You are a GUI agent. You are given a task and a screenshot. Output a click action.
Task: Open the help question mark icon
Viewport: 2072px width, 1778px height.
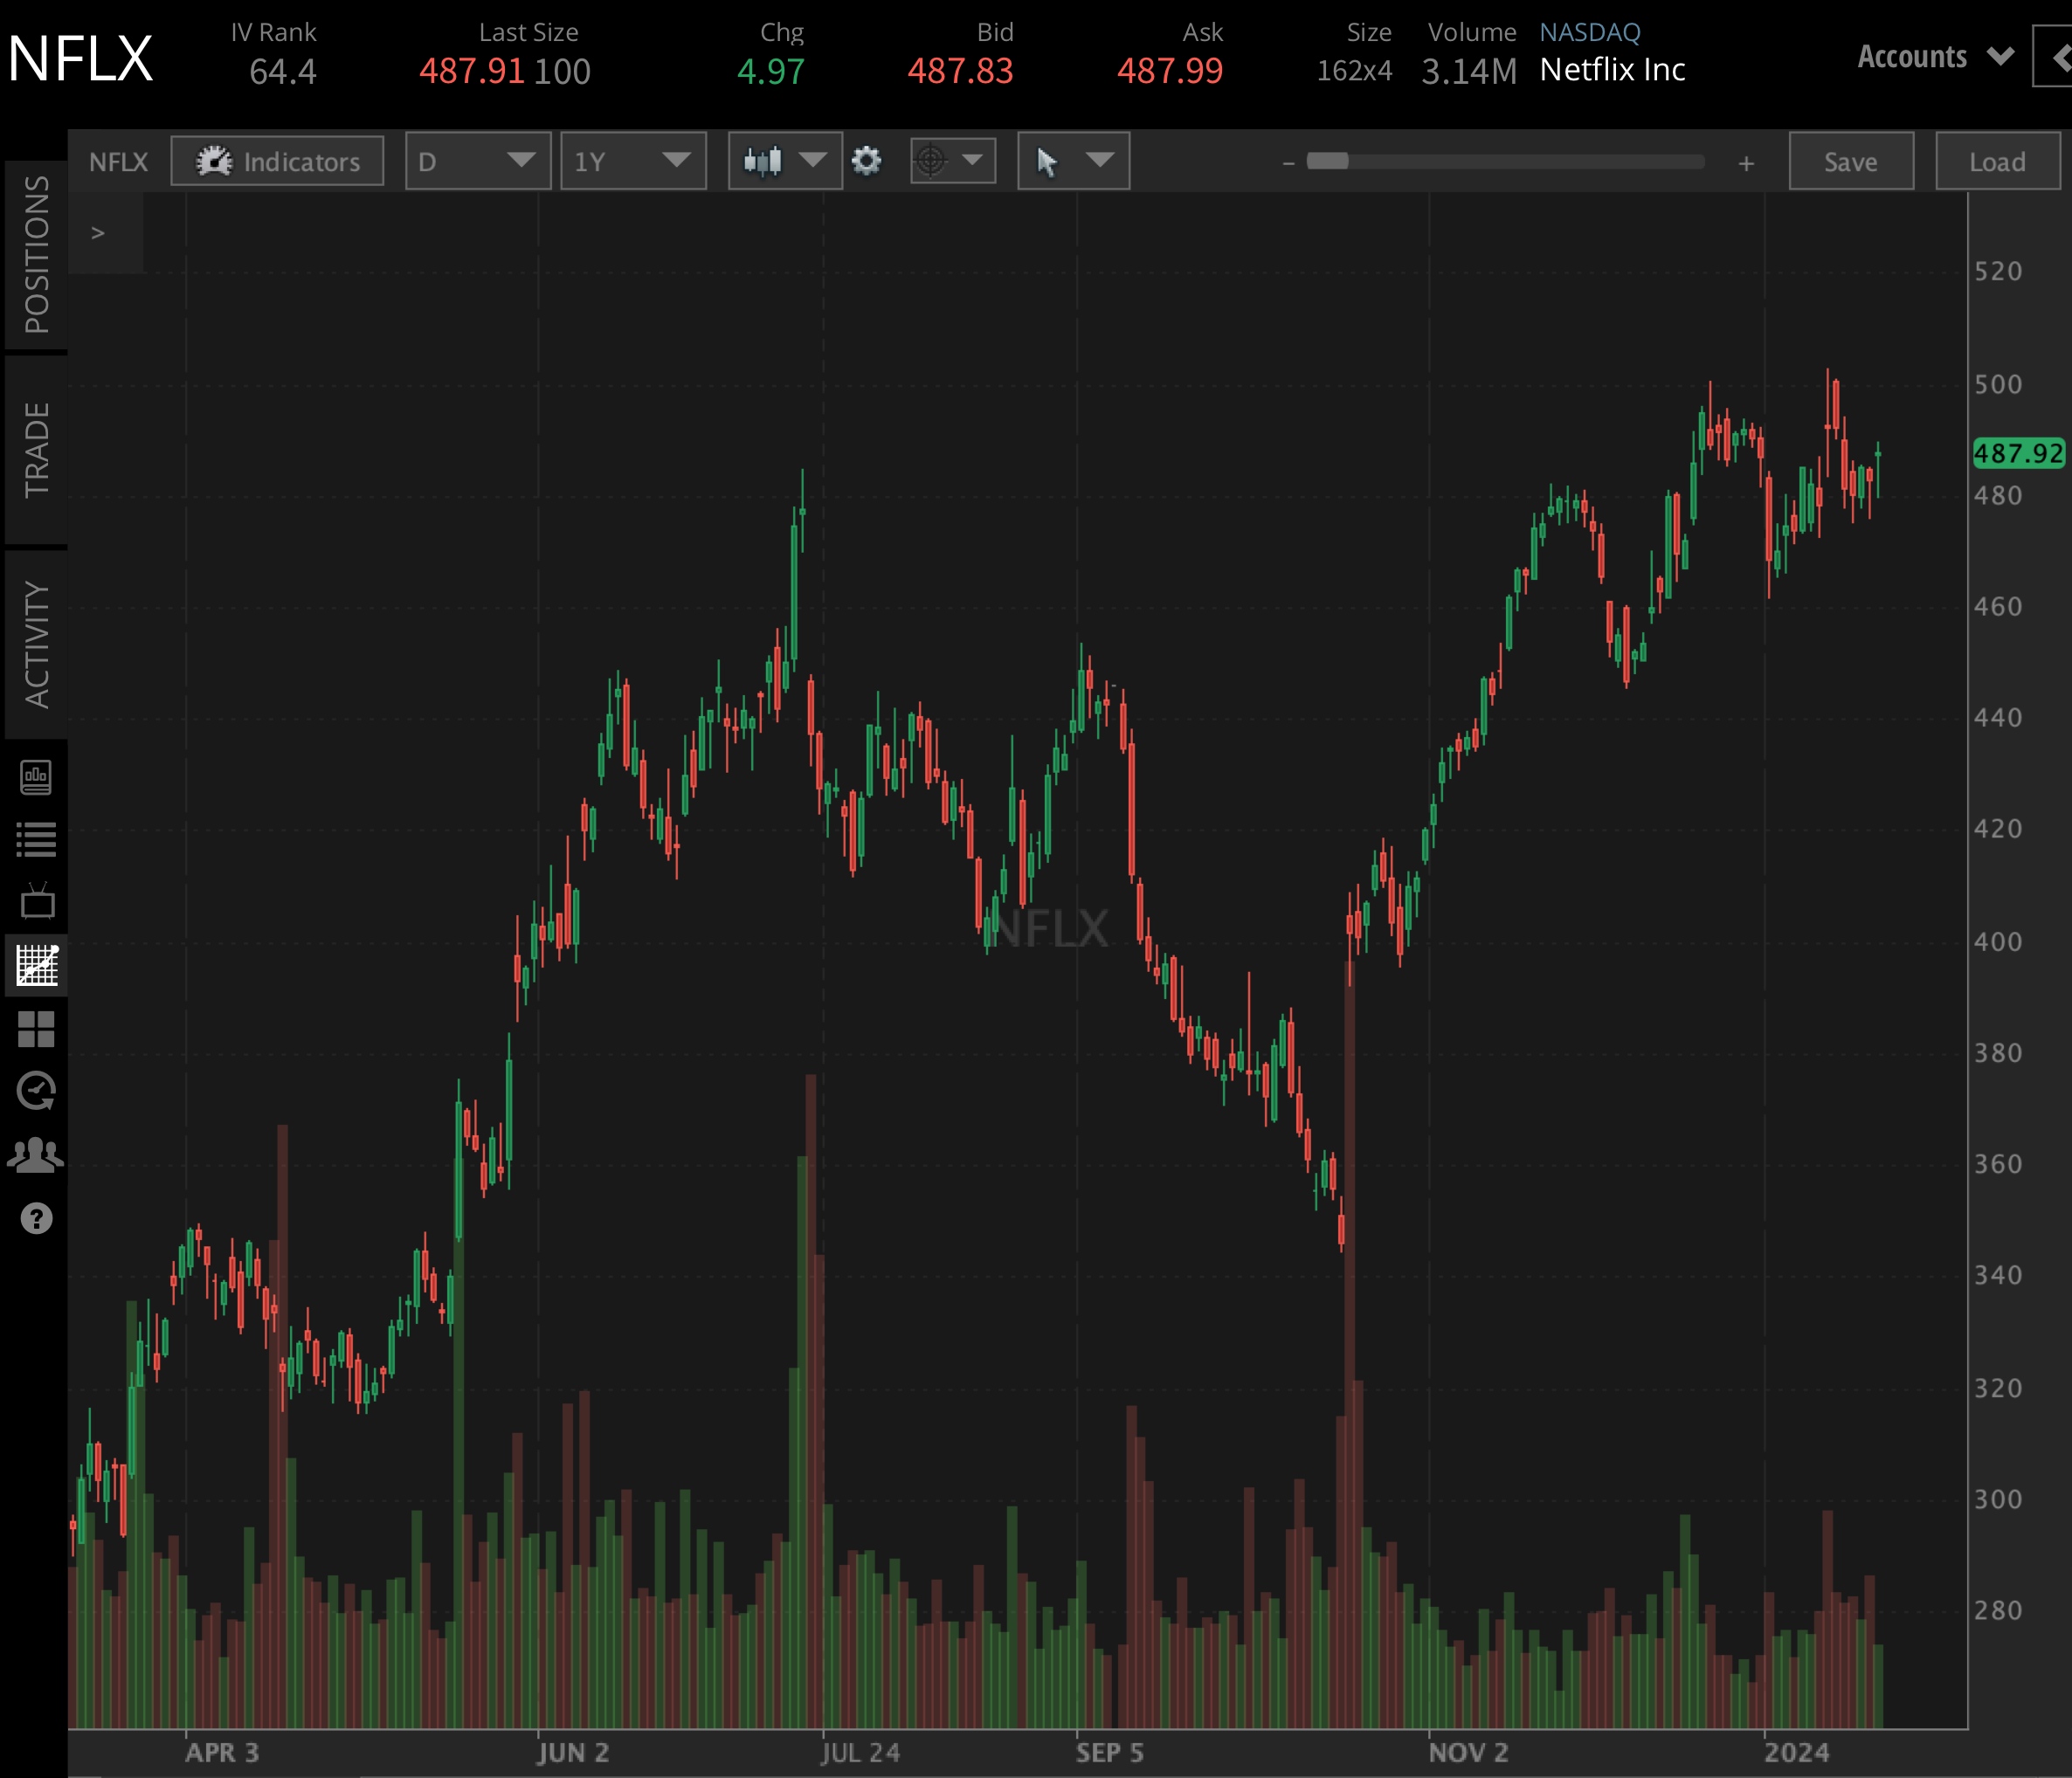tap(37, 1218)
